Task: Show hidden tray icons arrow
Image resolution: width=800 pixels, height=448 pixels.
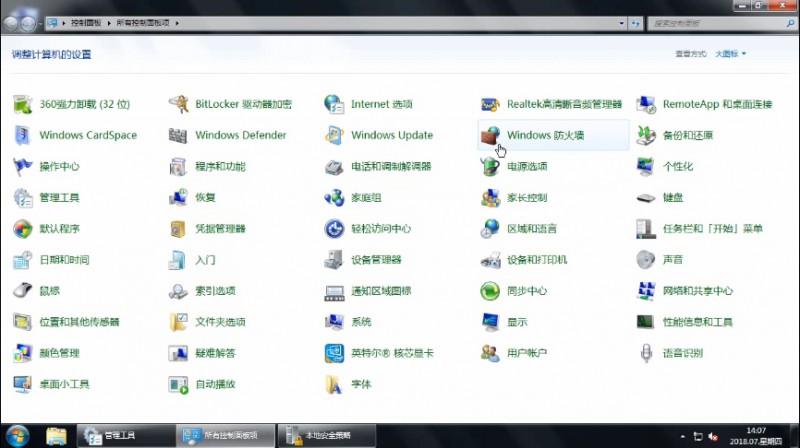Action: (683, 436)
